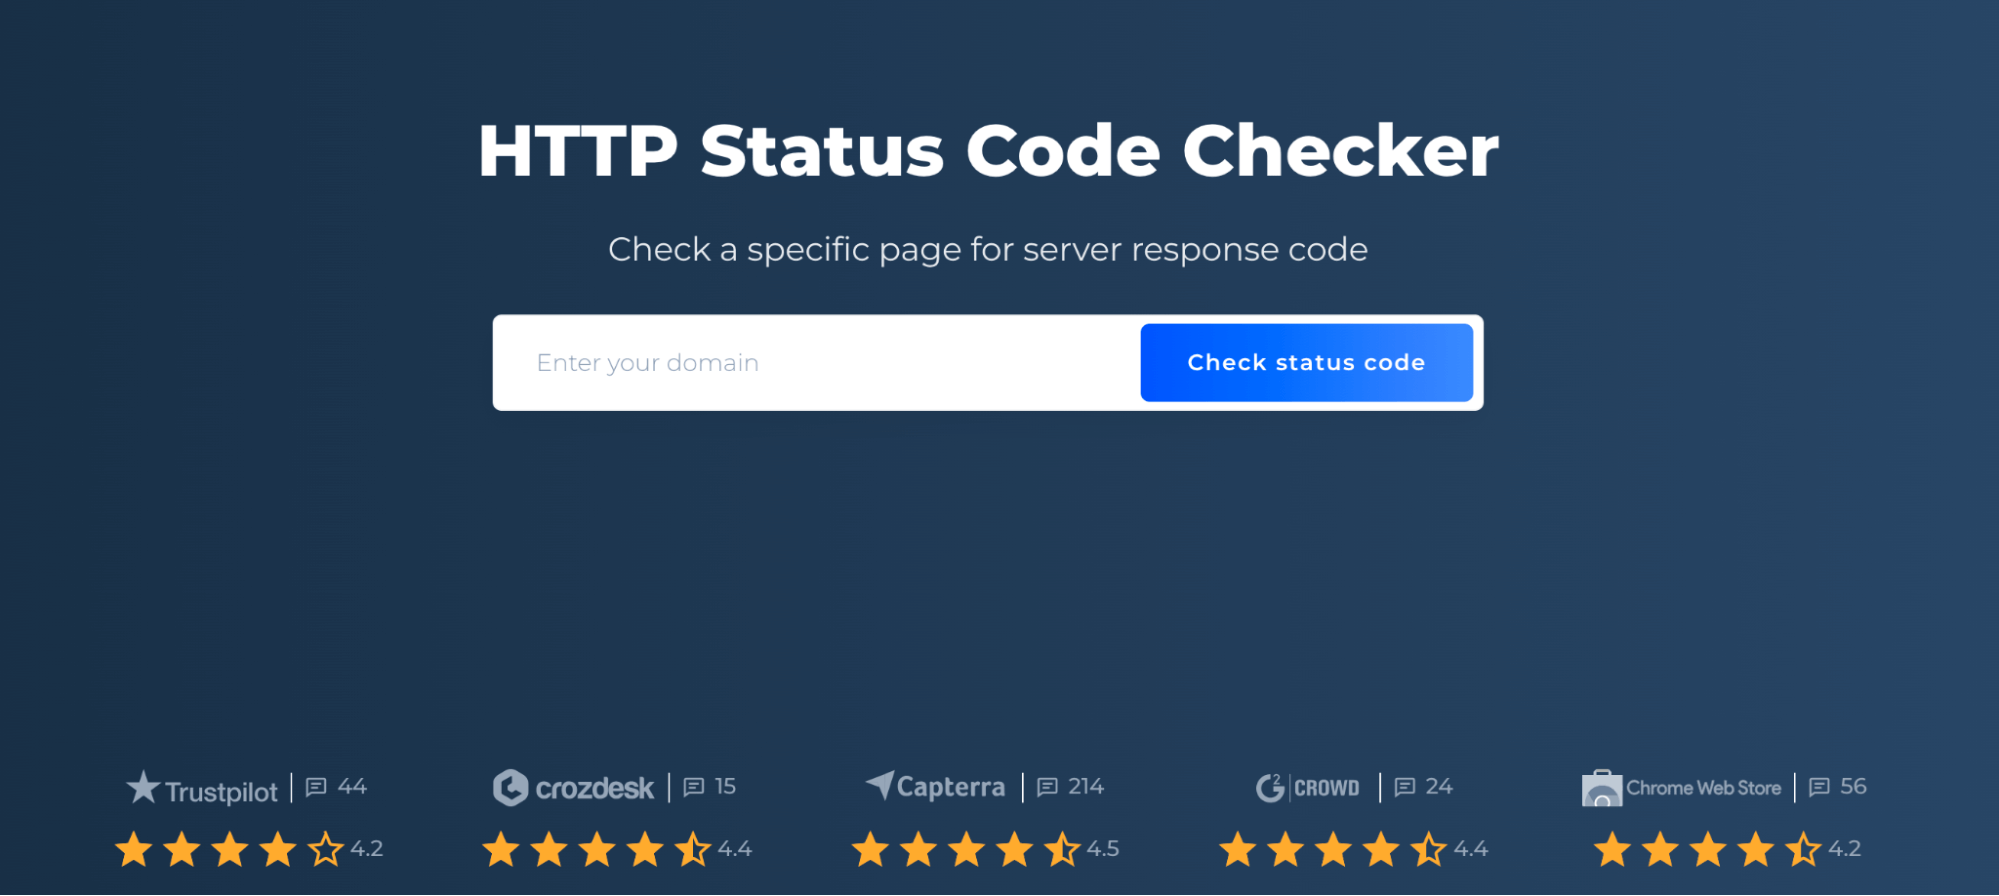The image size is (1999, 896).
Task: Click the comment icon beside Chrome Web Store
Action: coord(1817,787)
